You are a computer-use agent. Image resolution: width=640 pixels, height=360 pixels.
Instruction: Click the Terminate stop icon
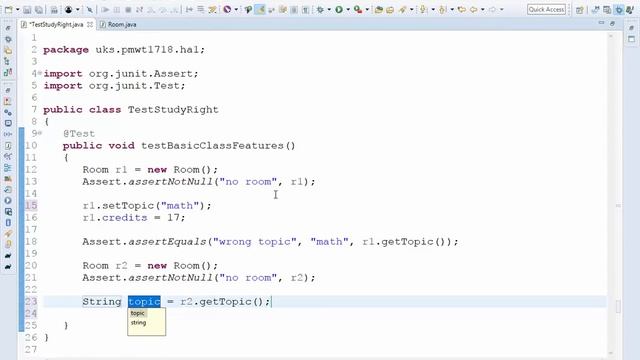(x=128, y=9)
